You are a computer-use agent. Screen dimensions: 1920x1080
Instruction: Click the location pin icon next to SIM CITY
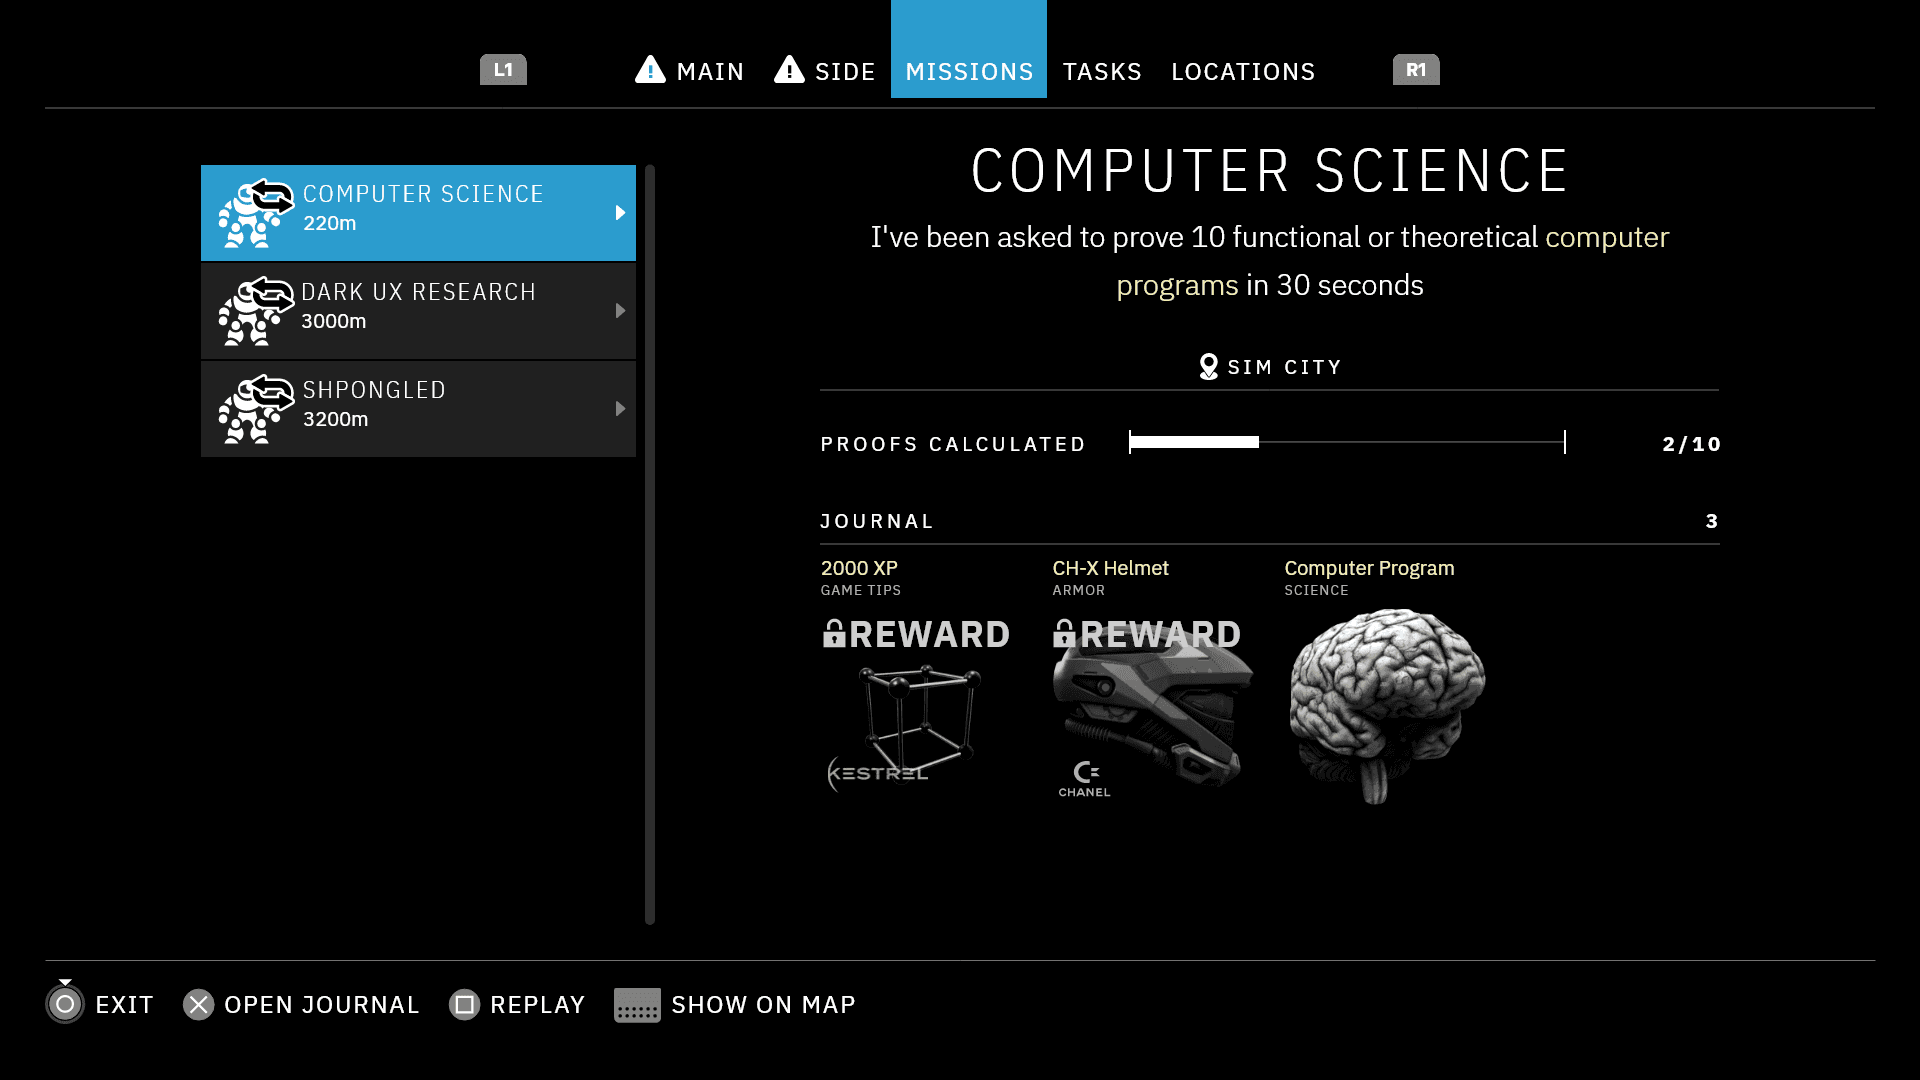(x=1208, y=367)
